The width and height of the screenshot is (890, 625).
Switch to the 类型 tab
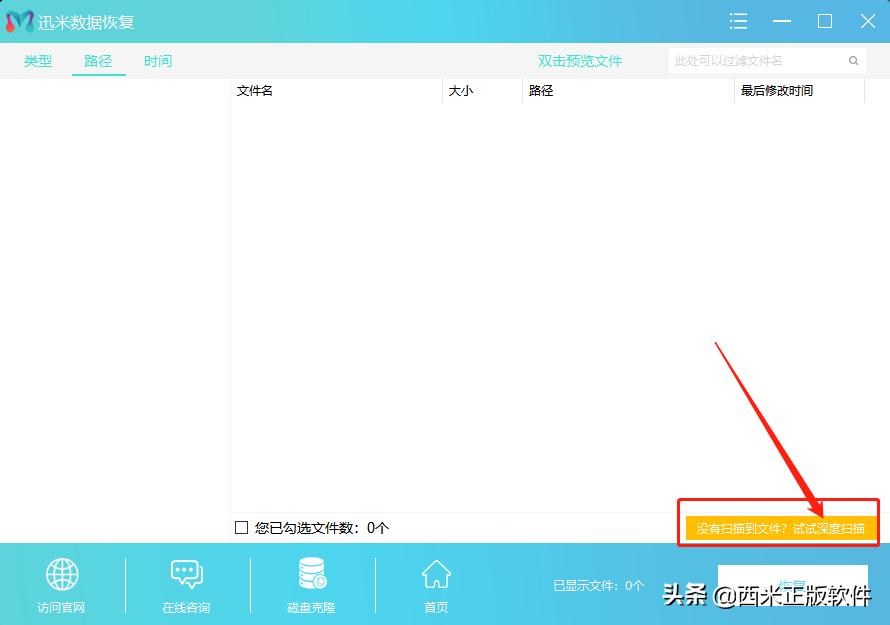37,60
